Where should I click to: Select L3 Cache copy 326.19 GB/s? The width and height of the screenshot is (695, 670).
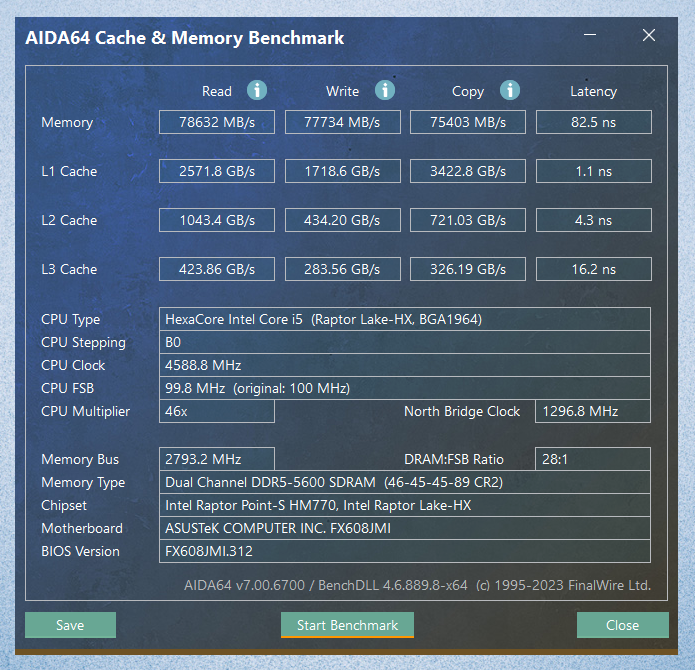point(468,269)
